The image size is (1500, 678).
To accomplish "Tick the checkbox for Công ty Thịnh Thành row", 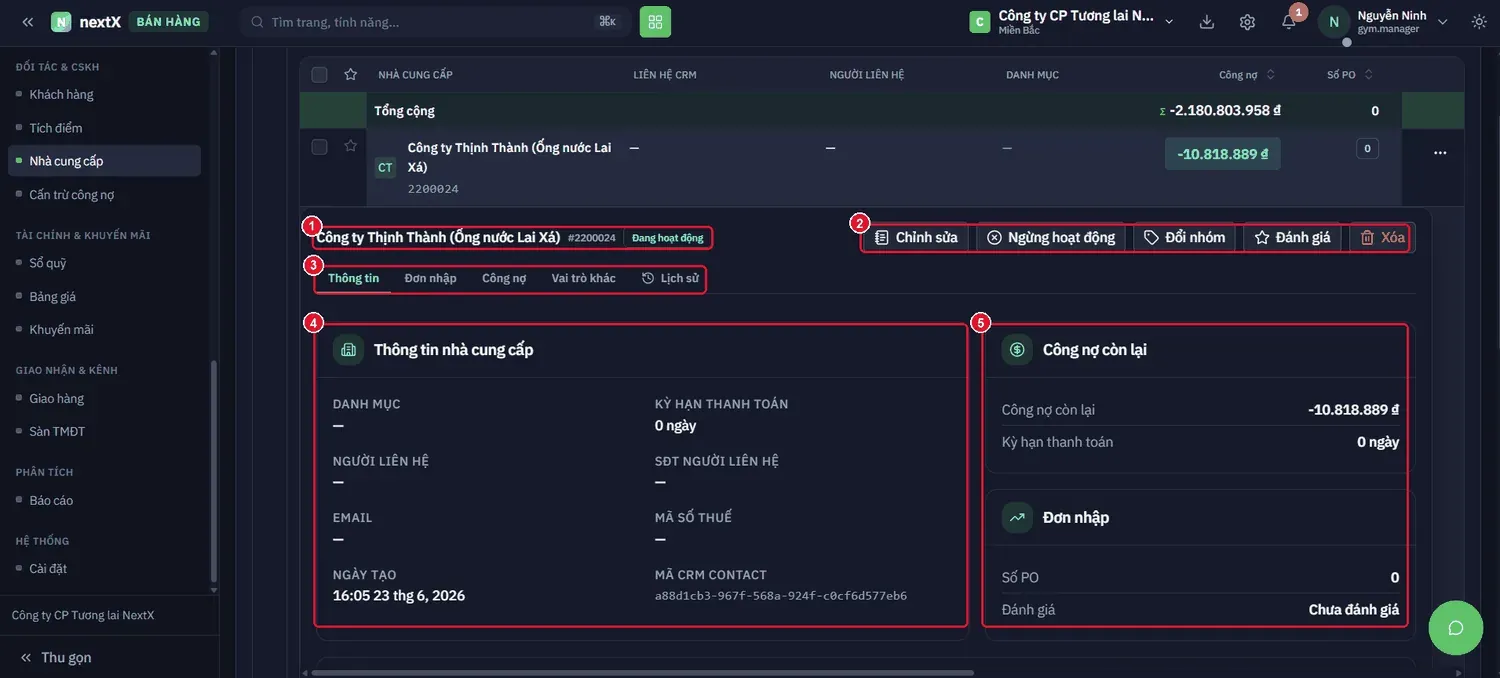I will [319, 147].
